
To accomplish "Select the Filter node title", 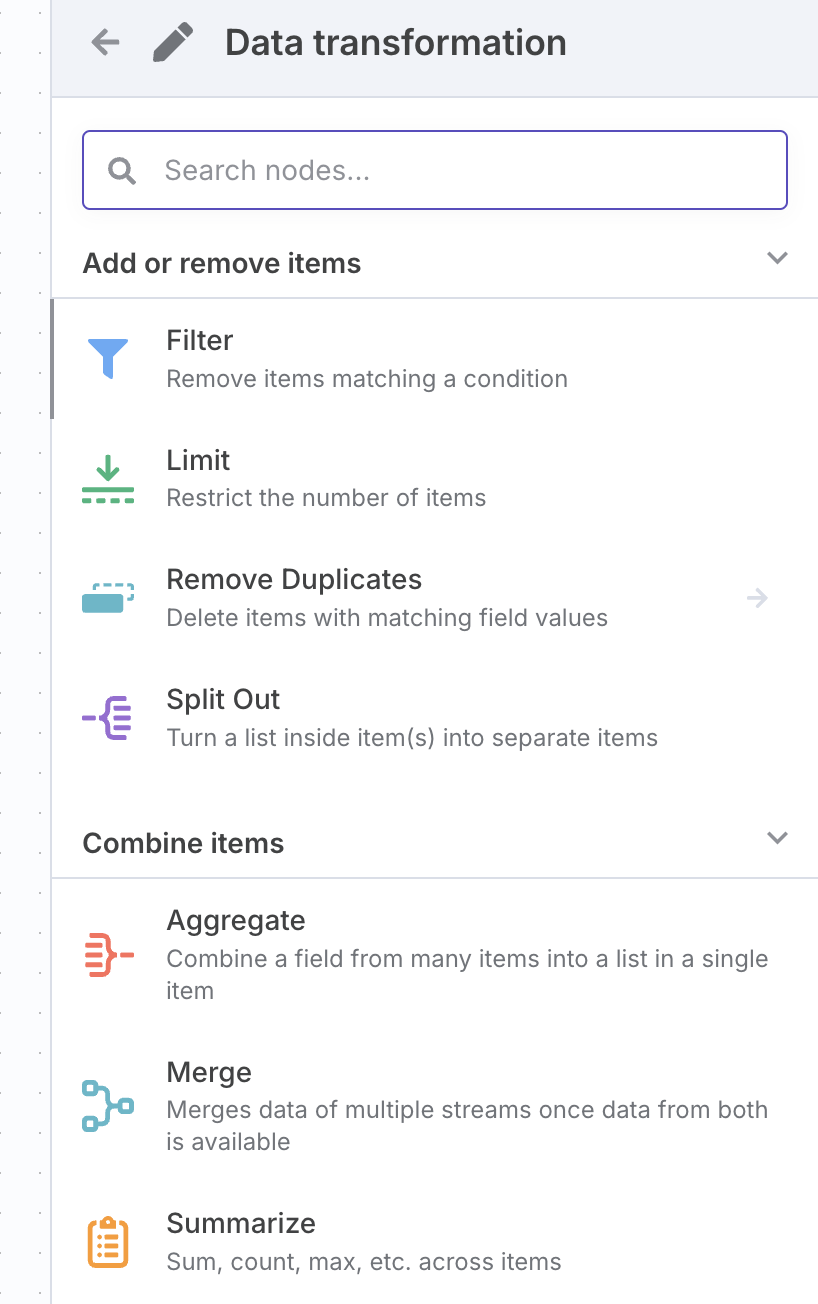I will (200, 341).
